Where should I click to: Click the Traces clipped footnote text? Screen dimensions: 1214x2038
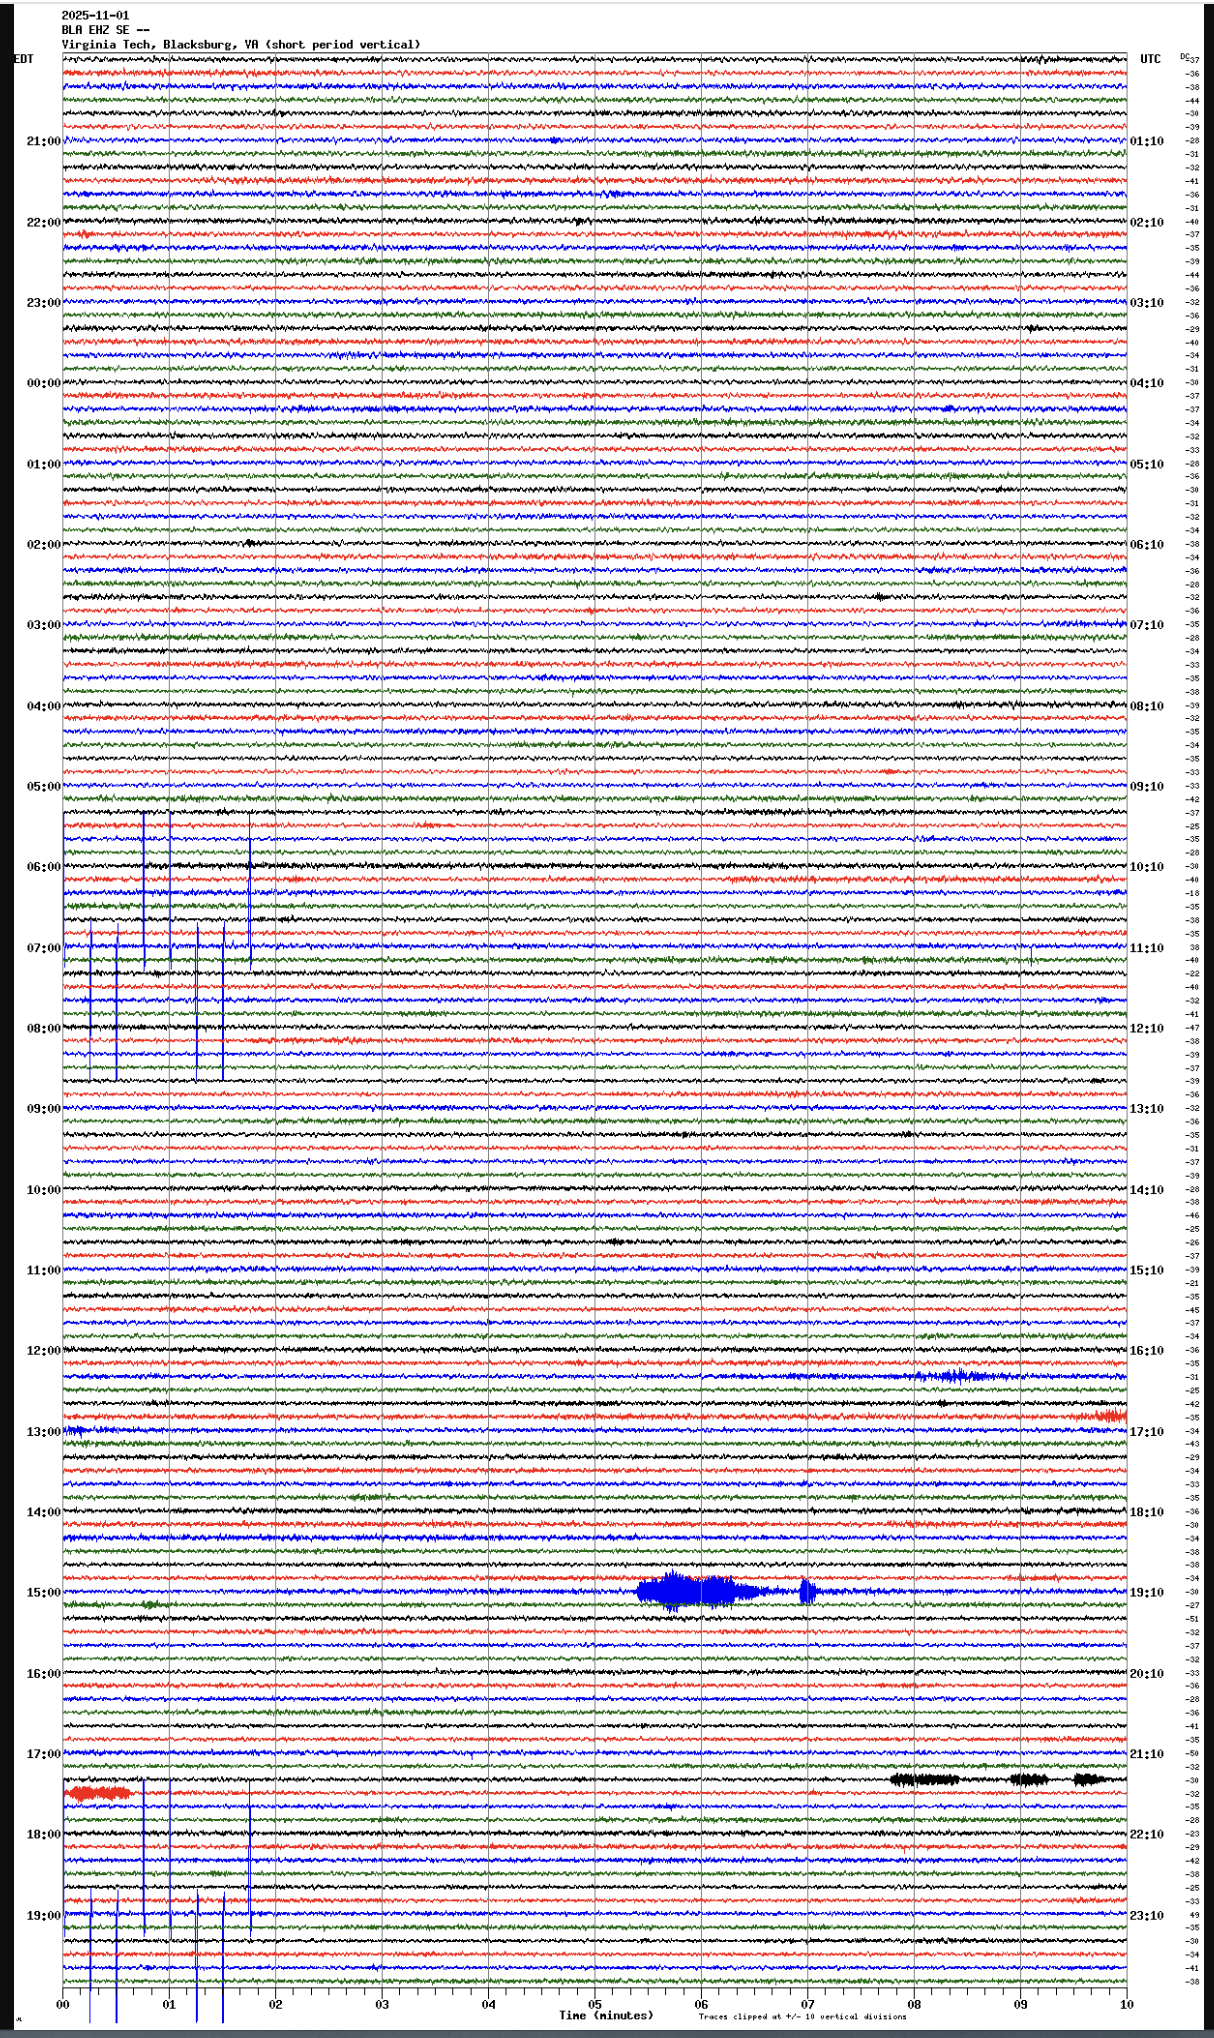point(802,2017)
